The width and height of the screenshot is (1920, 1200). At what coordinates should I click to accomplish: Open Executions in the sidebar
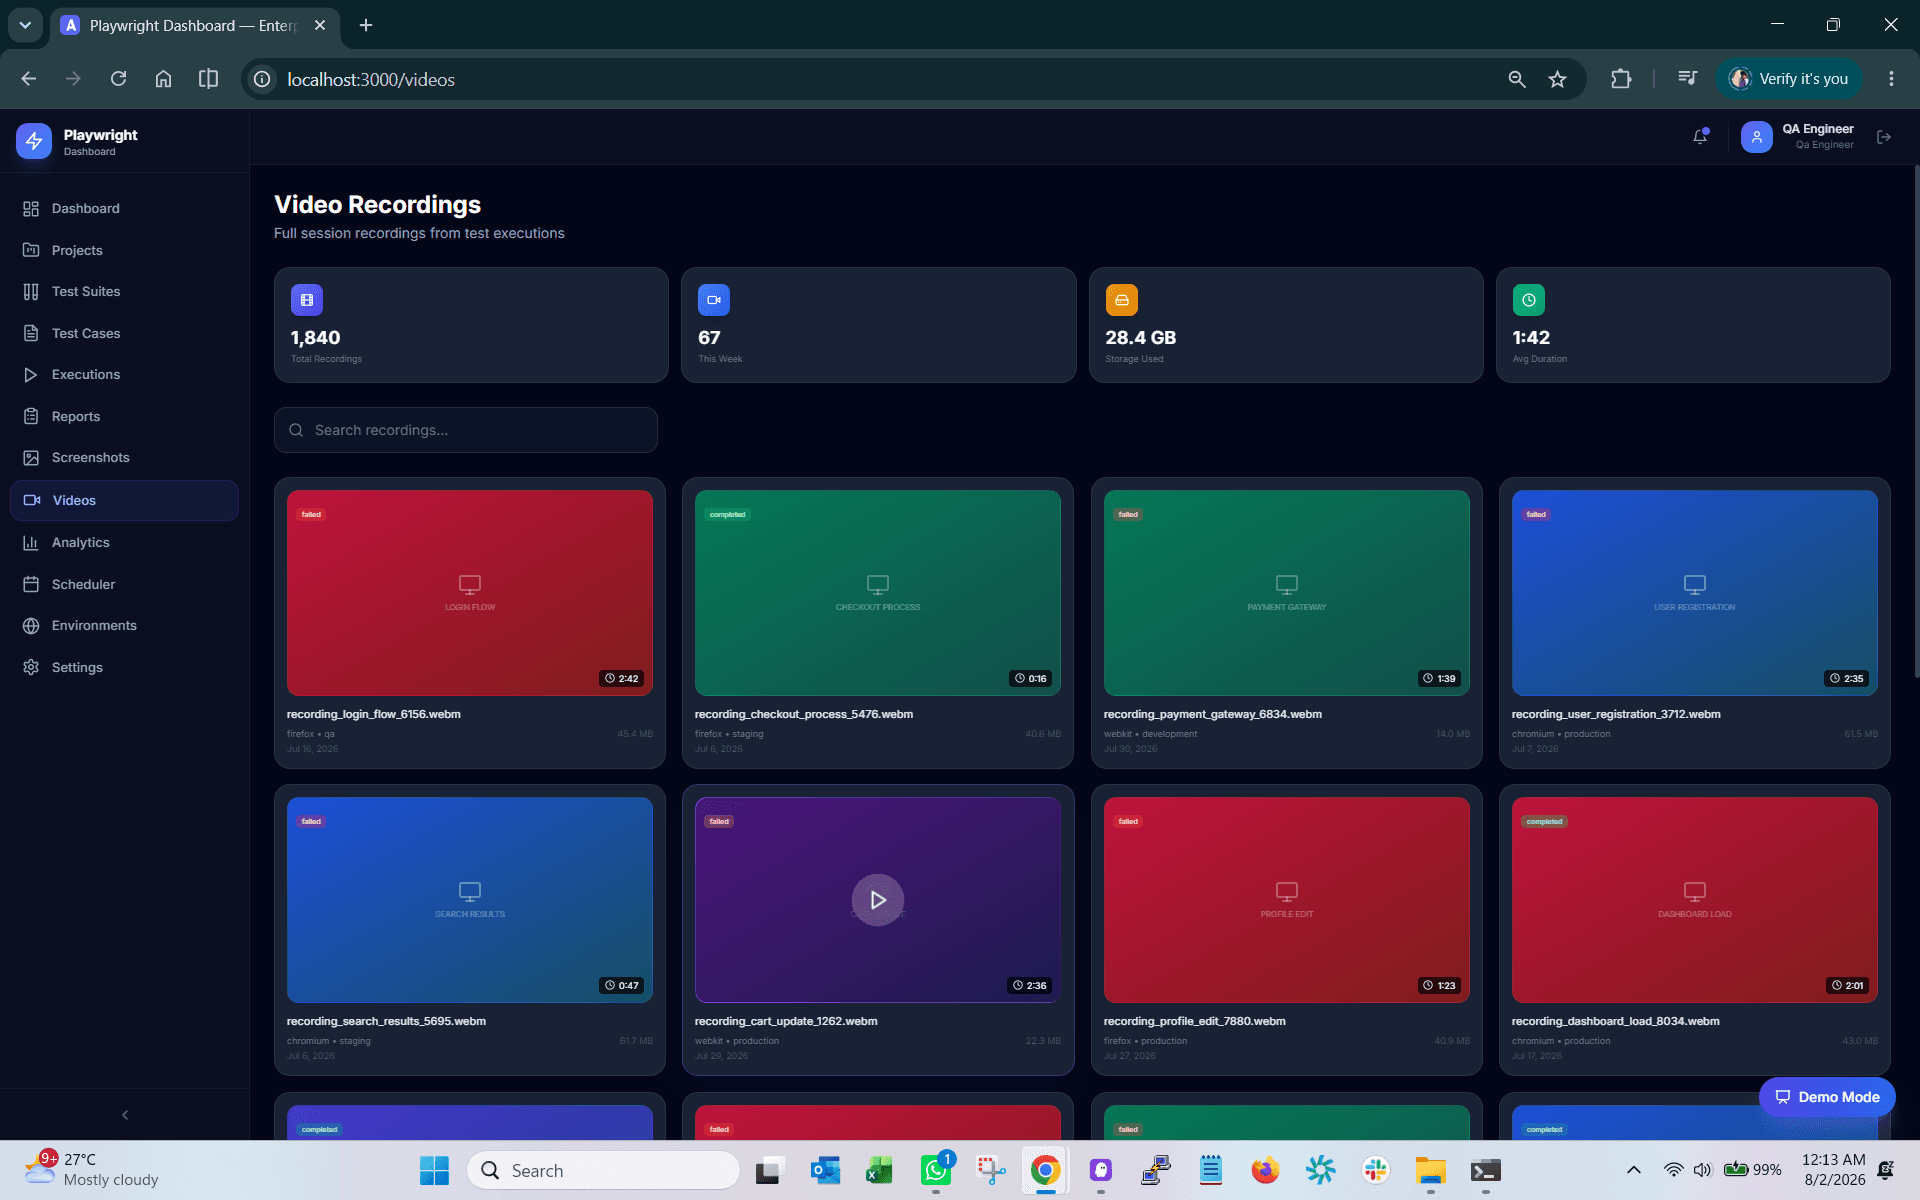tap(124, 374)
